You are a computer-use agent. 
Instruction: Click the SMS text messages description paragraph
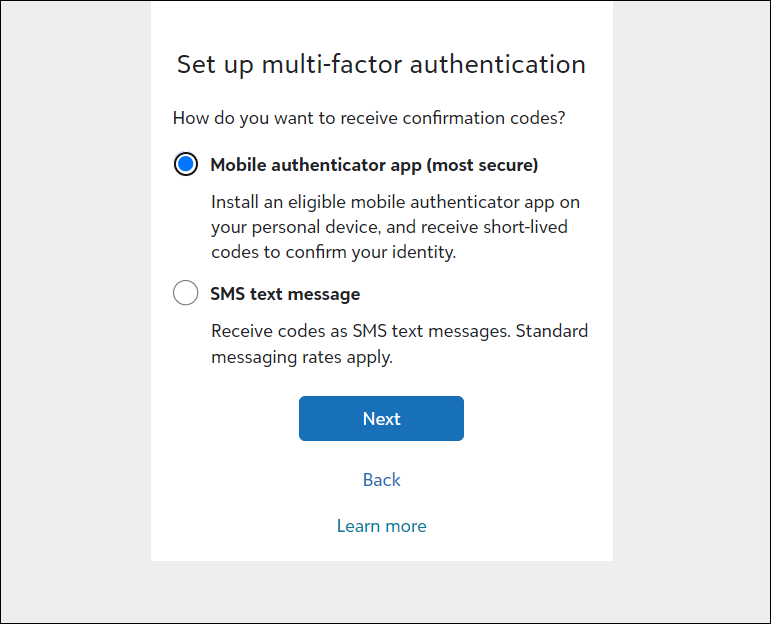(x=399, y=343)
